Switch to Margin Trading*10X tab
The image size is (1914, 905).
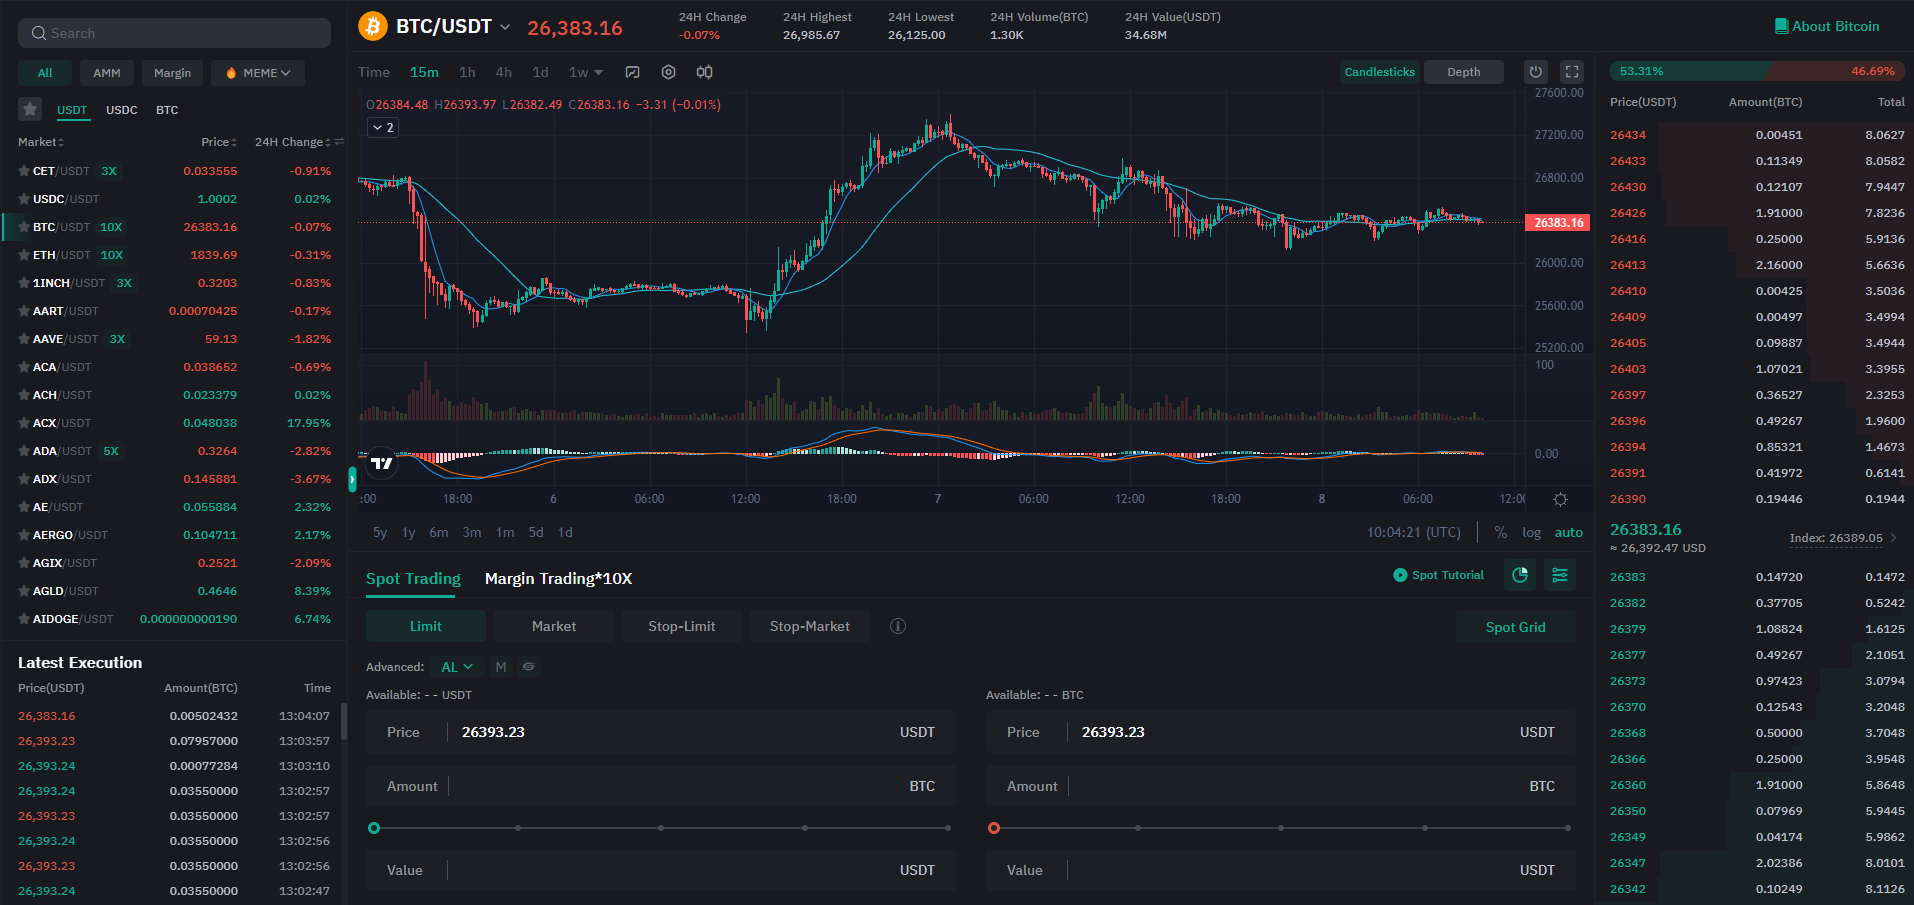pyautogui.click(x=558, y=579)
